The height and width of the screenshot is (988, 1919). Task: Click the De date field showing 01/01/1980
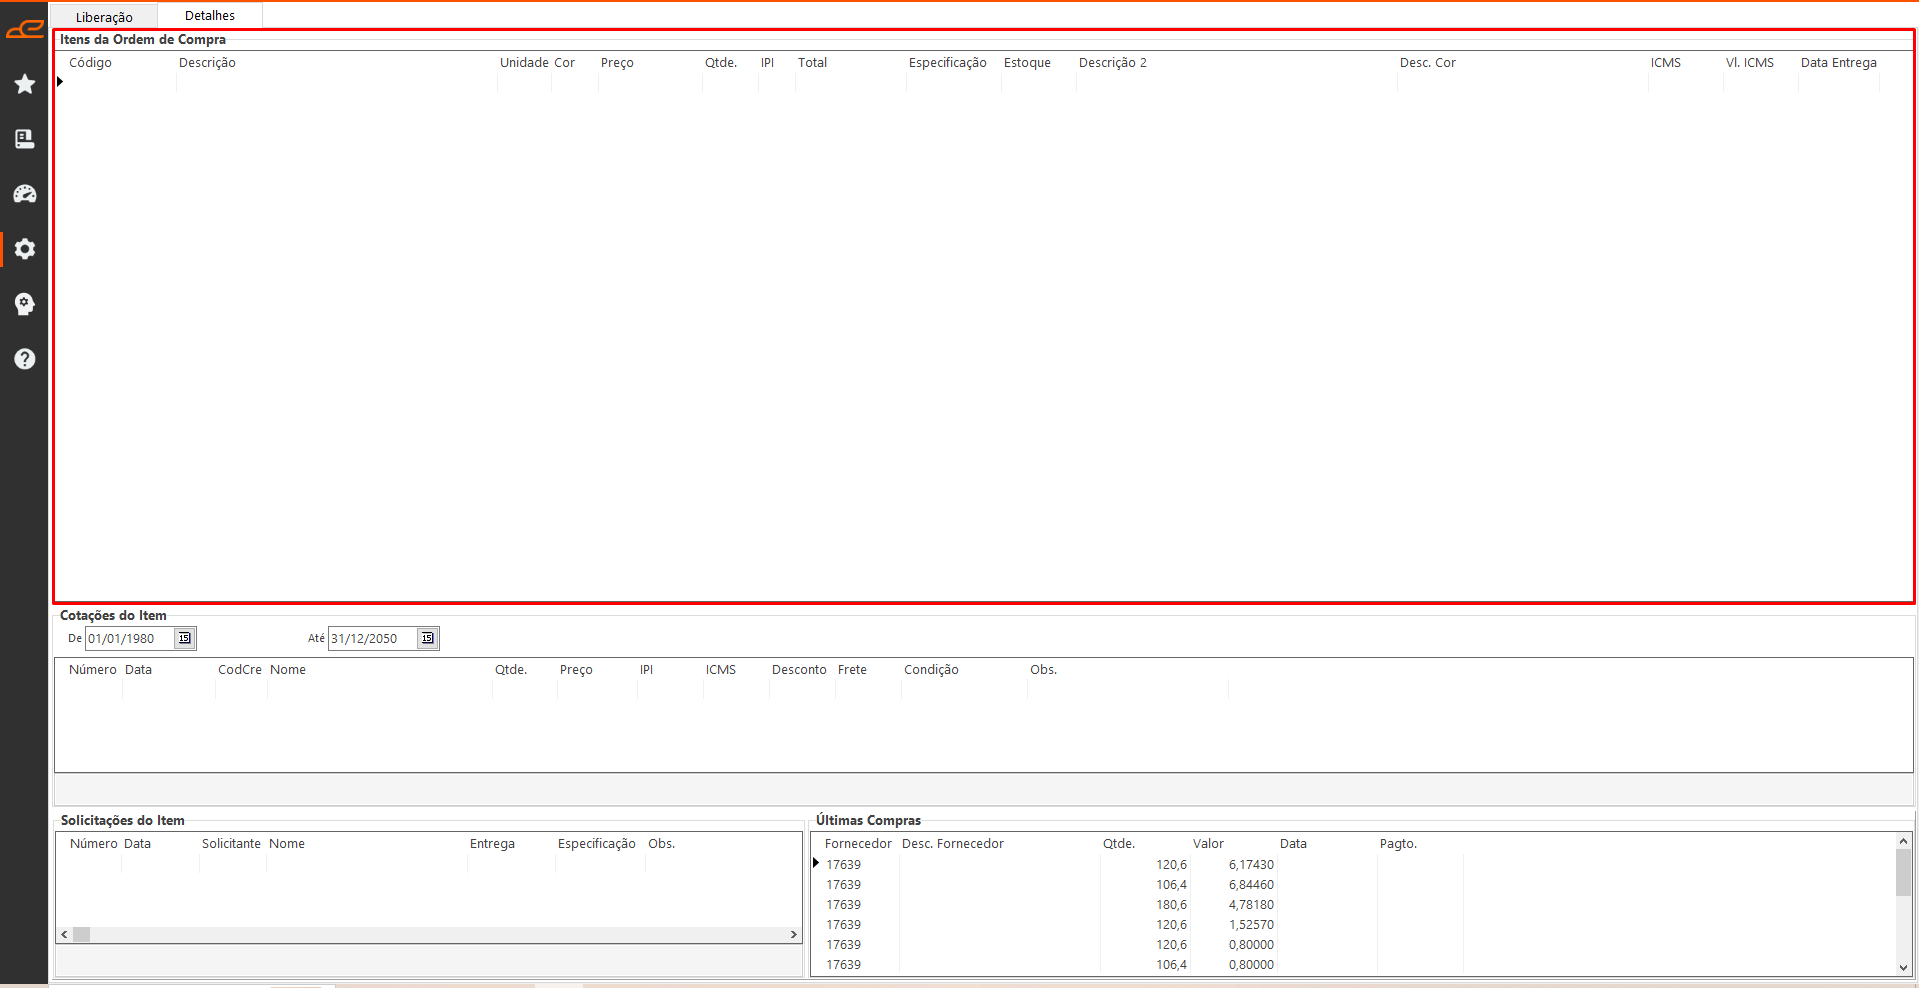(x=130, y=638)
